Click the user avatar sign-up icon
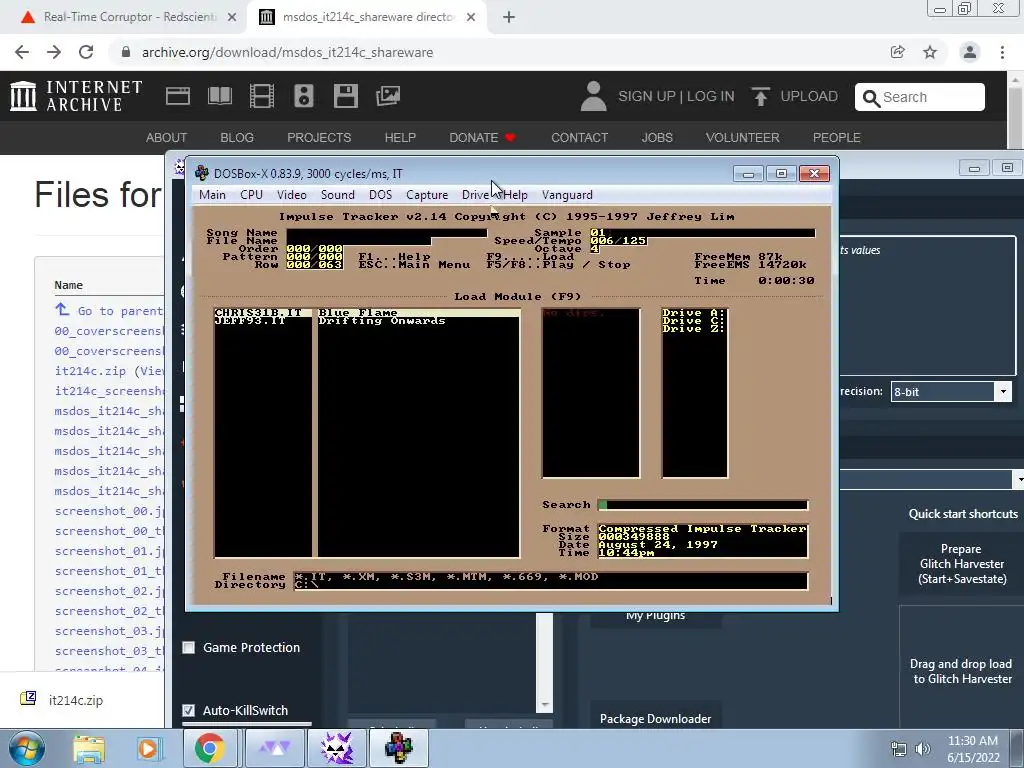This screenshot has width=1024, height=768. (593, 96)
